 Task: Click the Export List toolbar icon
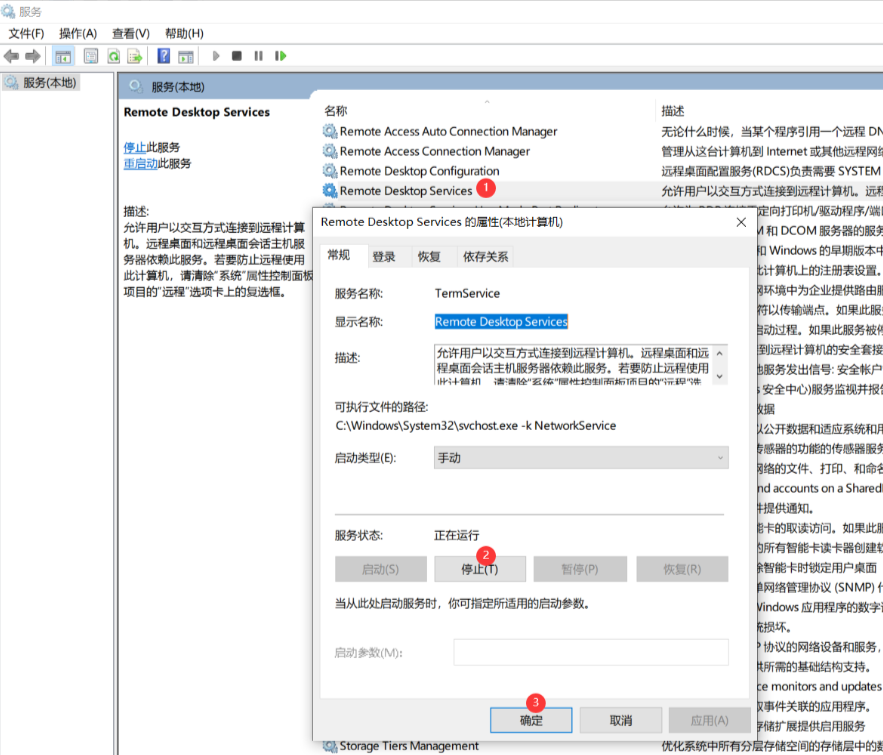(134, 56)
